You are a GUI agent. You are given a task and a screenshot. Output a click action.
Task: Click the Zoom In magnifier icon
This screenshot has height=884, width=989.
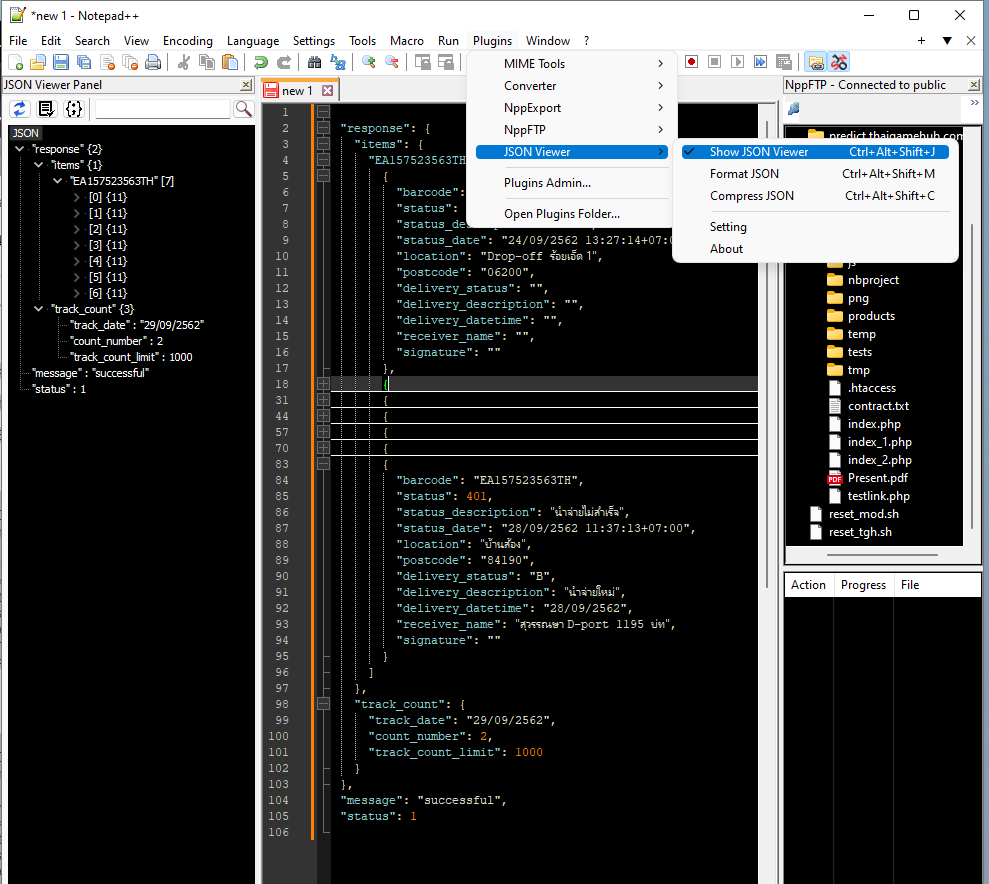coord(368,62)
